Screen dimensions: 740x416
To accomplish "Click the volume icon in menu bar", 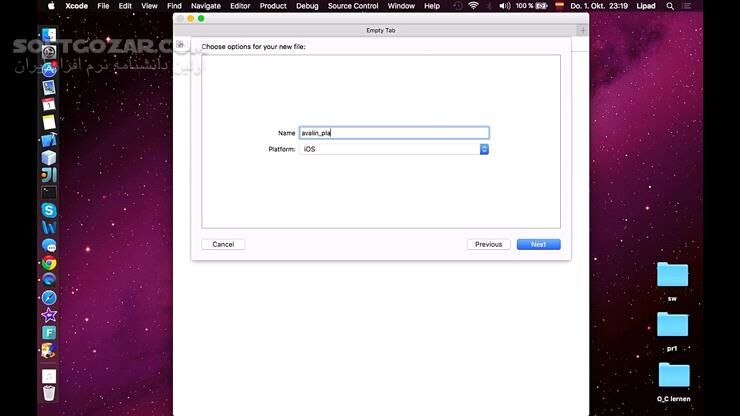I will coord(504,6).
